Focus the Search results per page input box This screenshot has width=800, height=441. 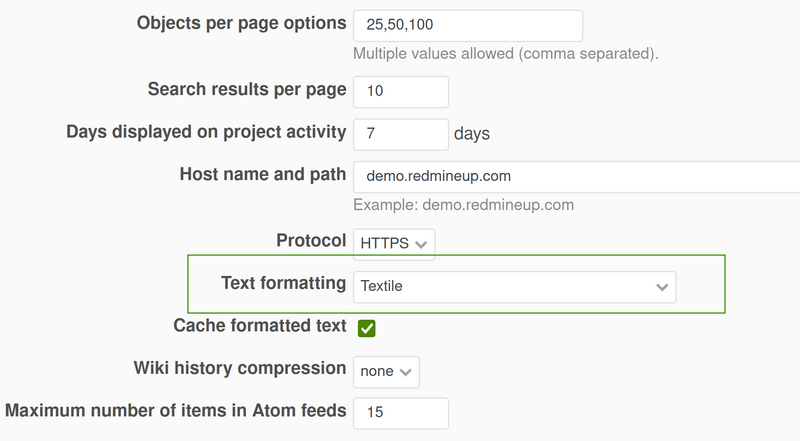coord(400,91)
